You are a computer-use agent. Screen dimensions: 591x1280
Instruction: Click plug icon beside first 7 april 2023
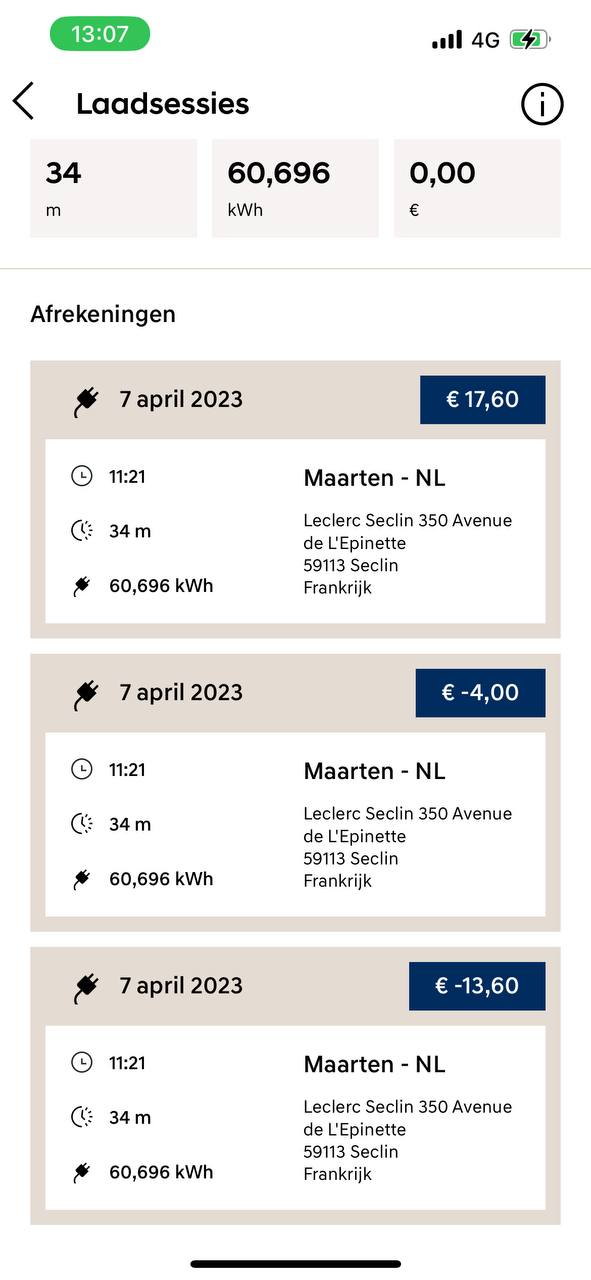pos(87,401)
